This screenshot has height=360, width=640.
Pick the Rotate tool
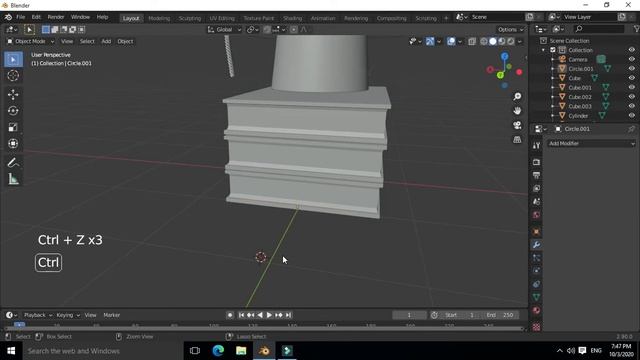13,111
